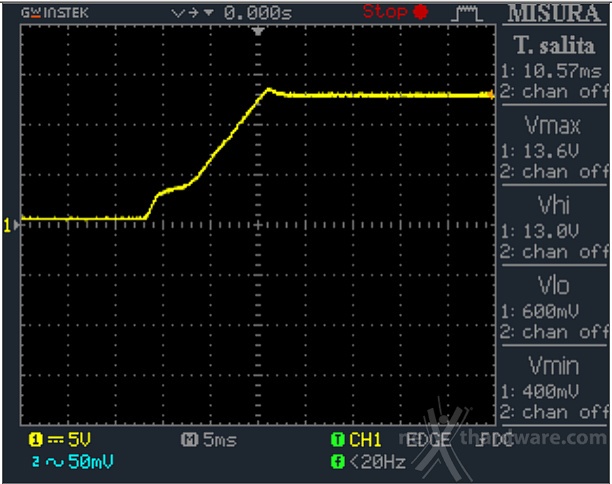Click the green T trigger icon
612x484 pixels.
338,440
